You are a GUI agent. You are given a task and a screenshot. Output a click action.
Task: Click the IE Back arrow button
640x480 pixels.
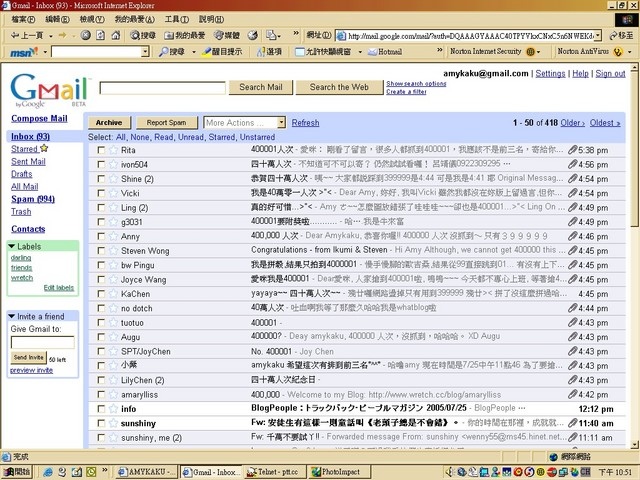coord(27,36)
